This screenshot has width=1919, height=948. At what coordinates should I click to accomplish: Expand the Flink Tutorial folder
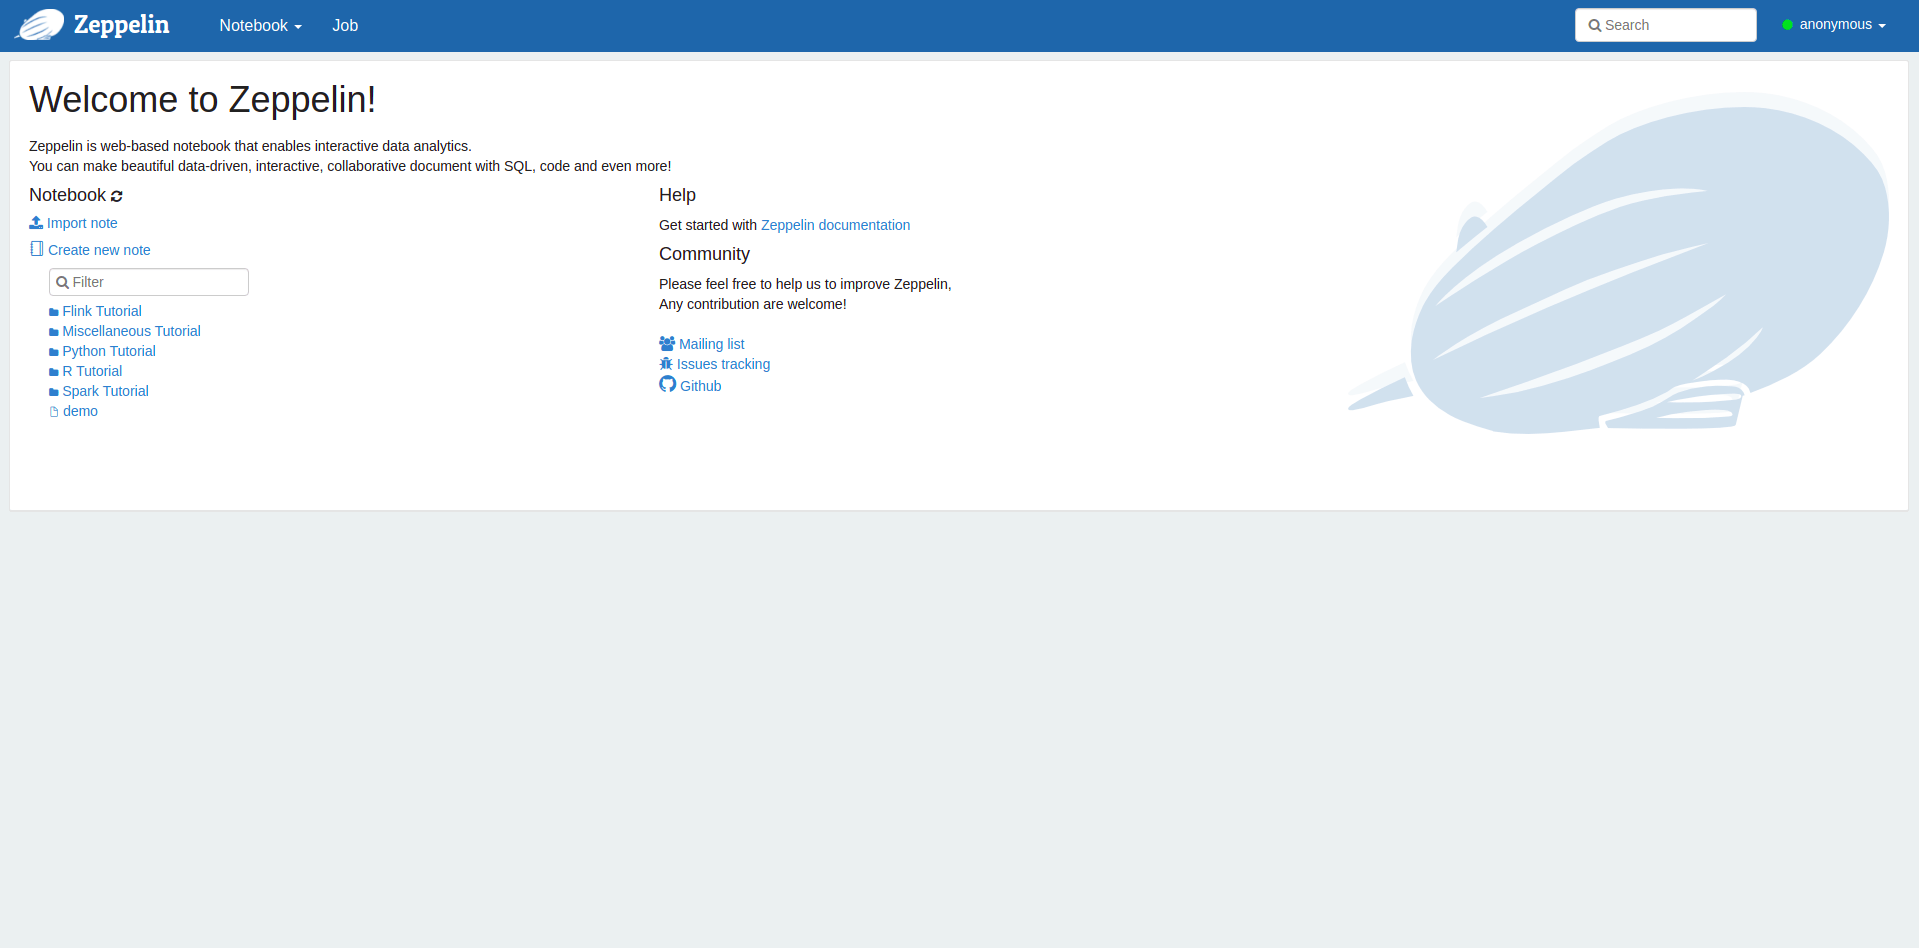click(102, 311)
